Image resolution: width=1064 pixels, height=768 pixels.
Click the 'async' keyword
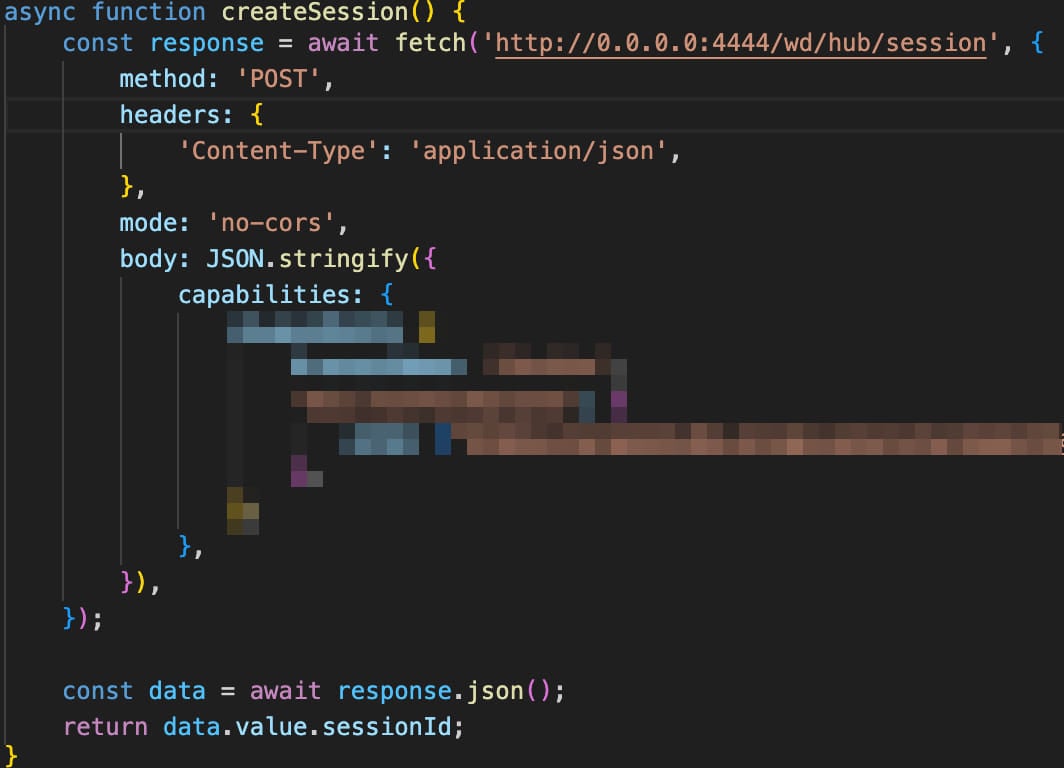point(40,12)
